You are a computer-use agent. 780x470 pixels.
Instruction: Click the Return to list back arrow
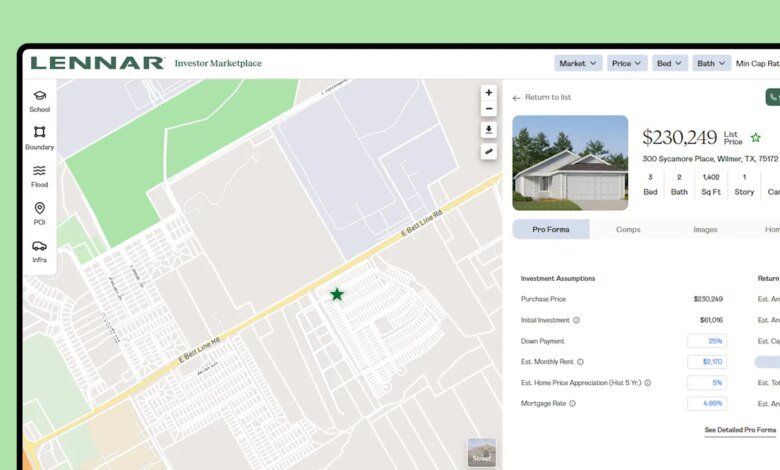click(516, 98)
